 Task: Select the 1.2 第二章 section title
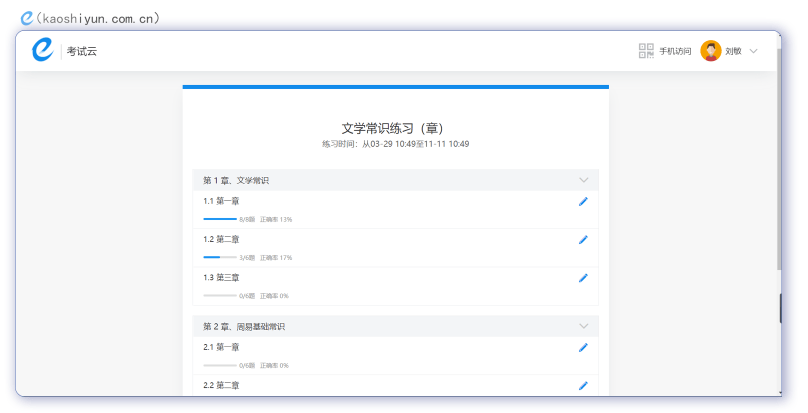221,239
